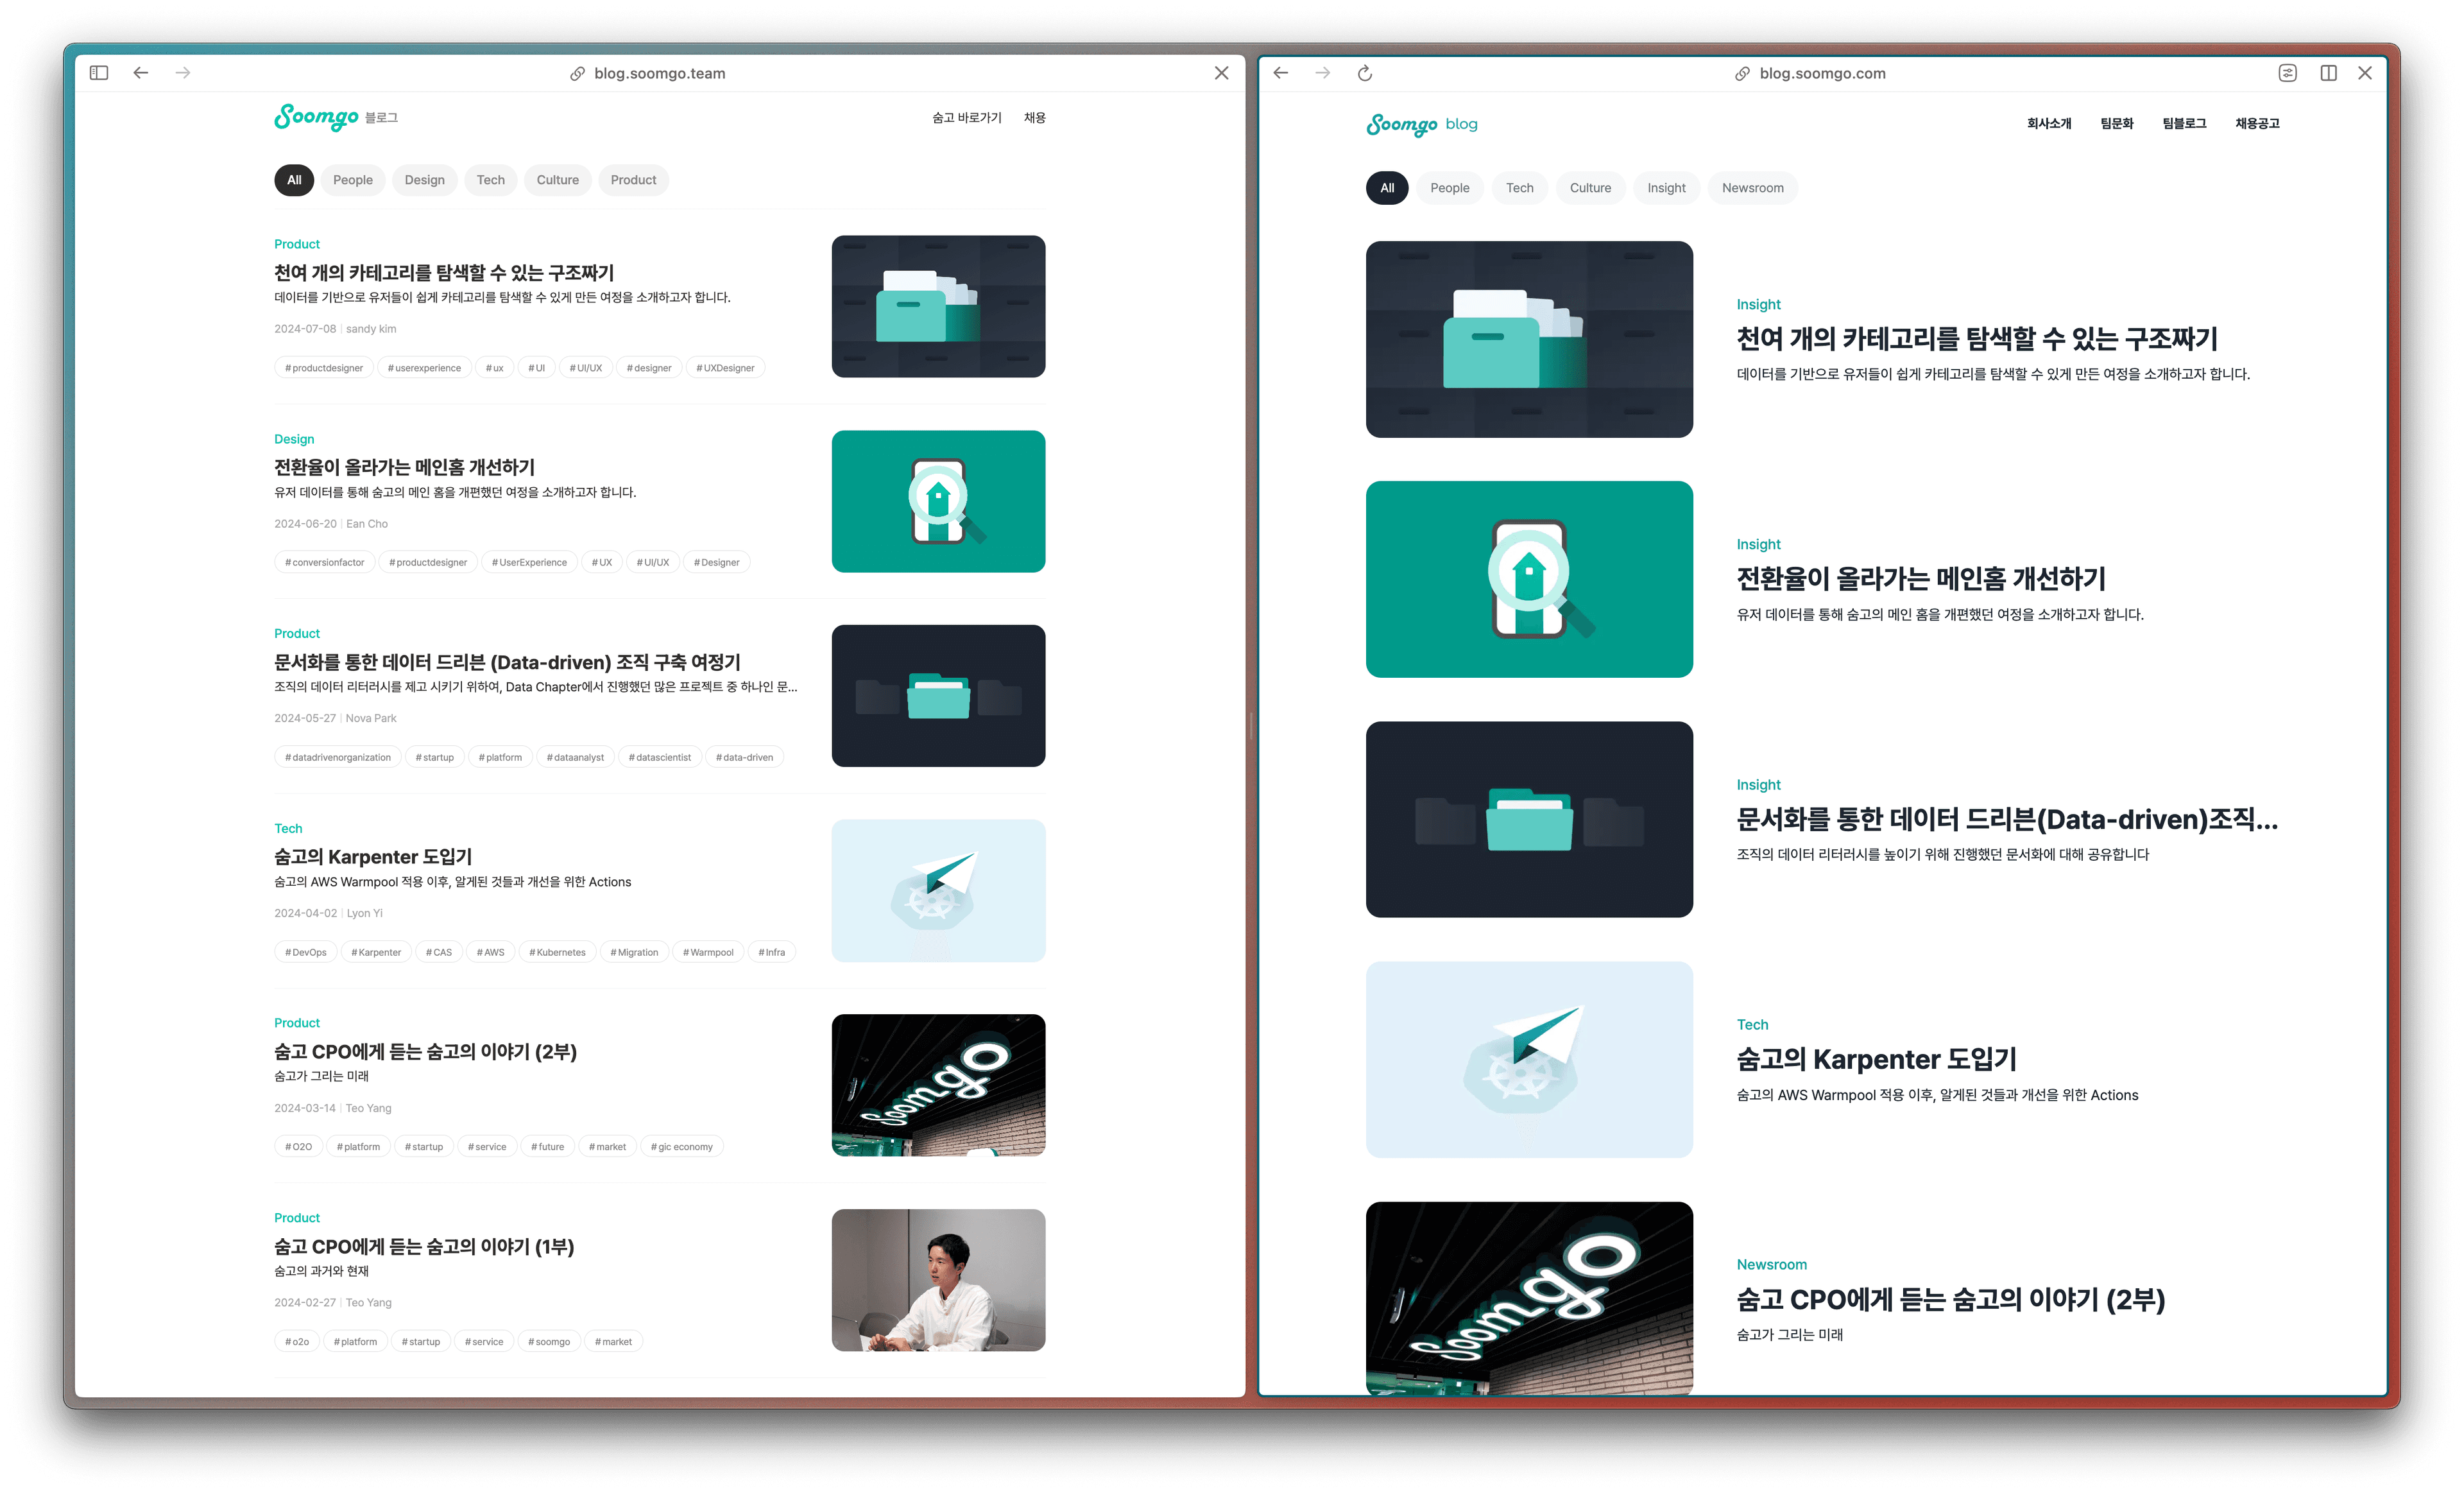The height and width of the screenshot is (1493, 2464).
Task: Select the Design filter in left window
Action: (x=425, y=180)
